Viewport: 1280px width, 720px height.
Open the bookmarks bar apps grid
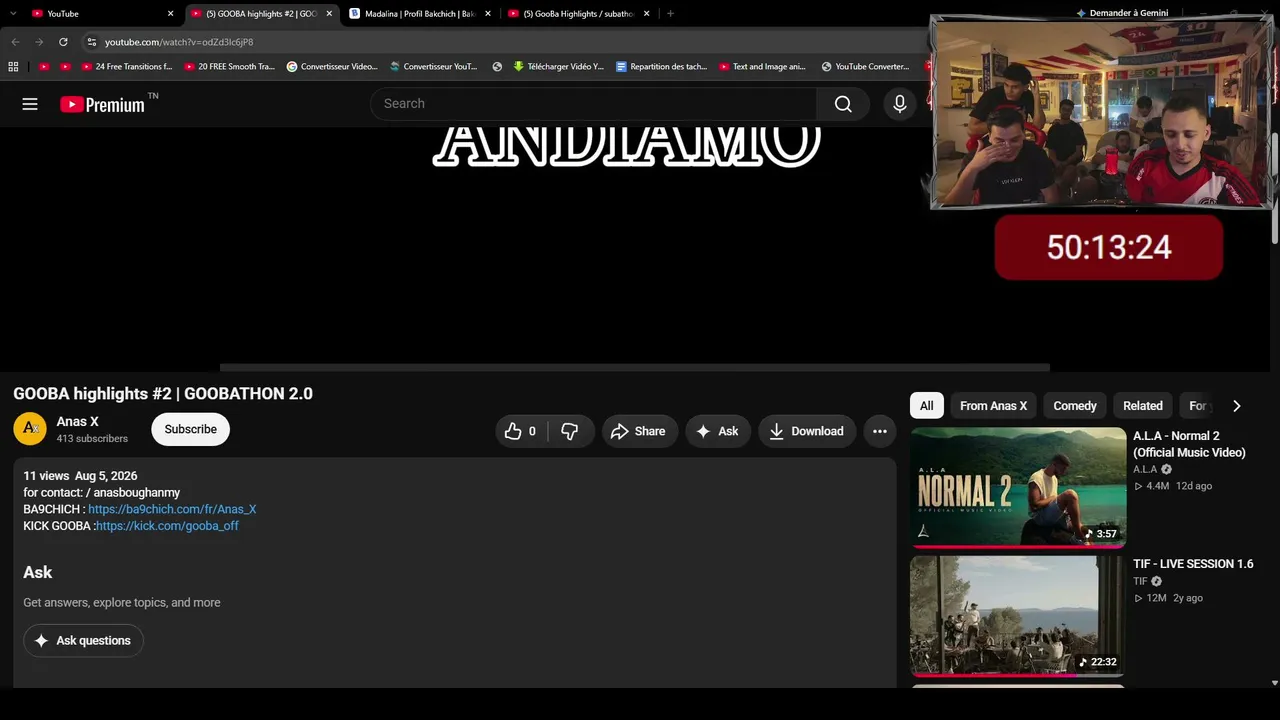click(x=13, y=67)
